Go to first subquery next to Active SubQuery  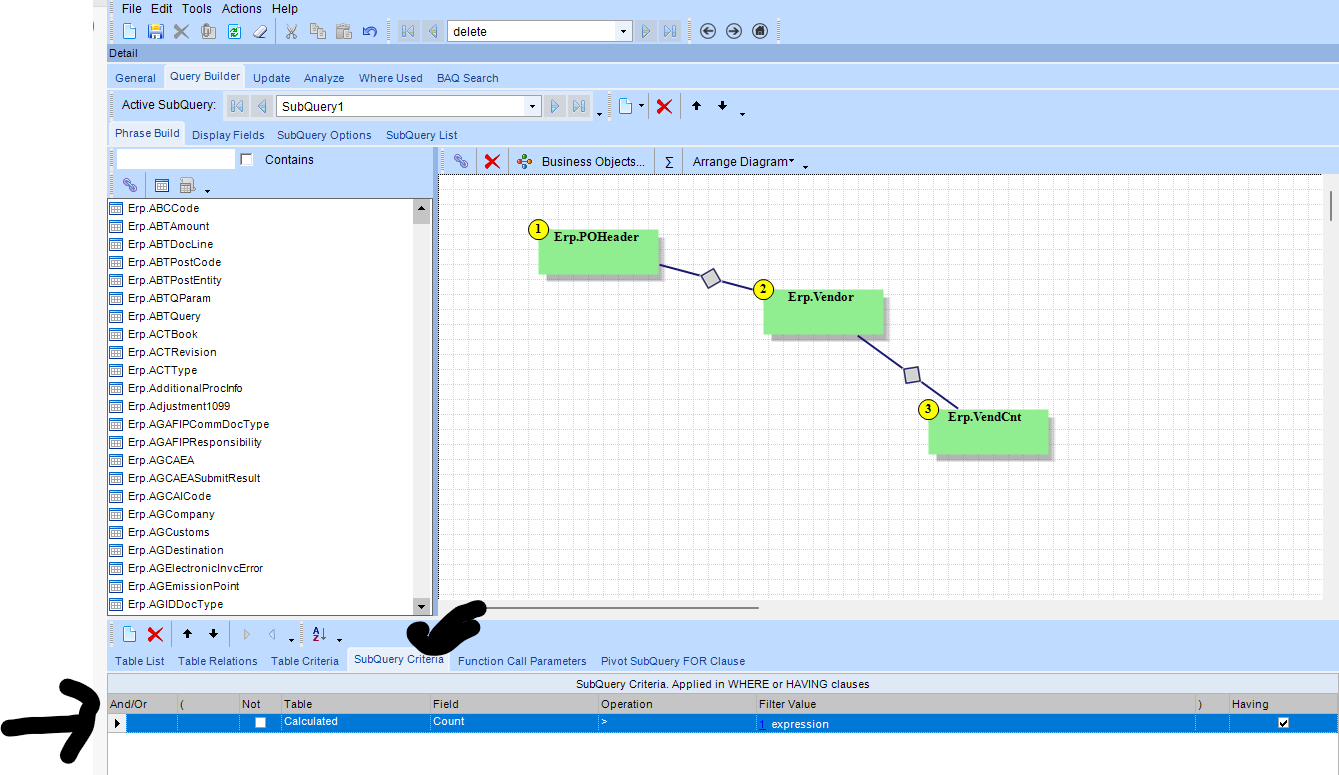(237, 106)
